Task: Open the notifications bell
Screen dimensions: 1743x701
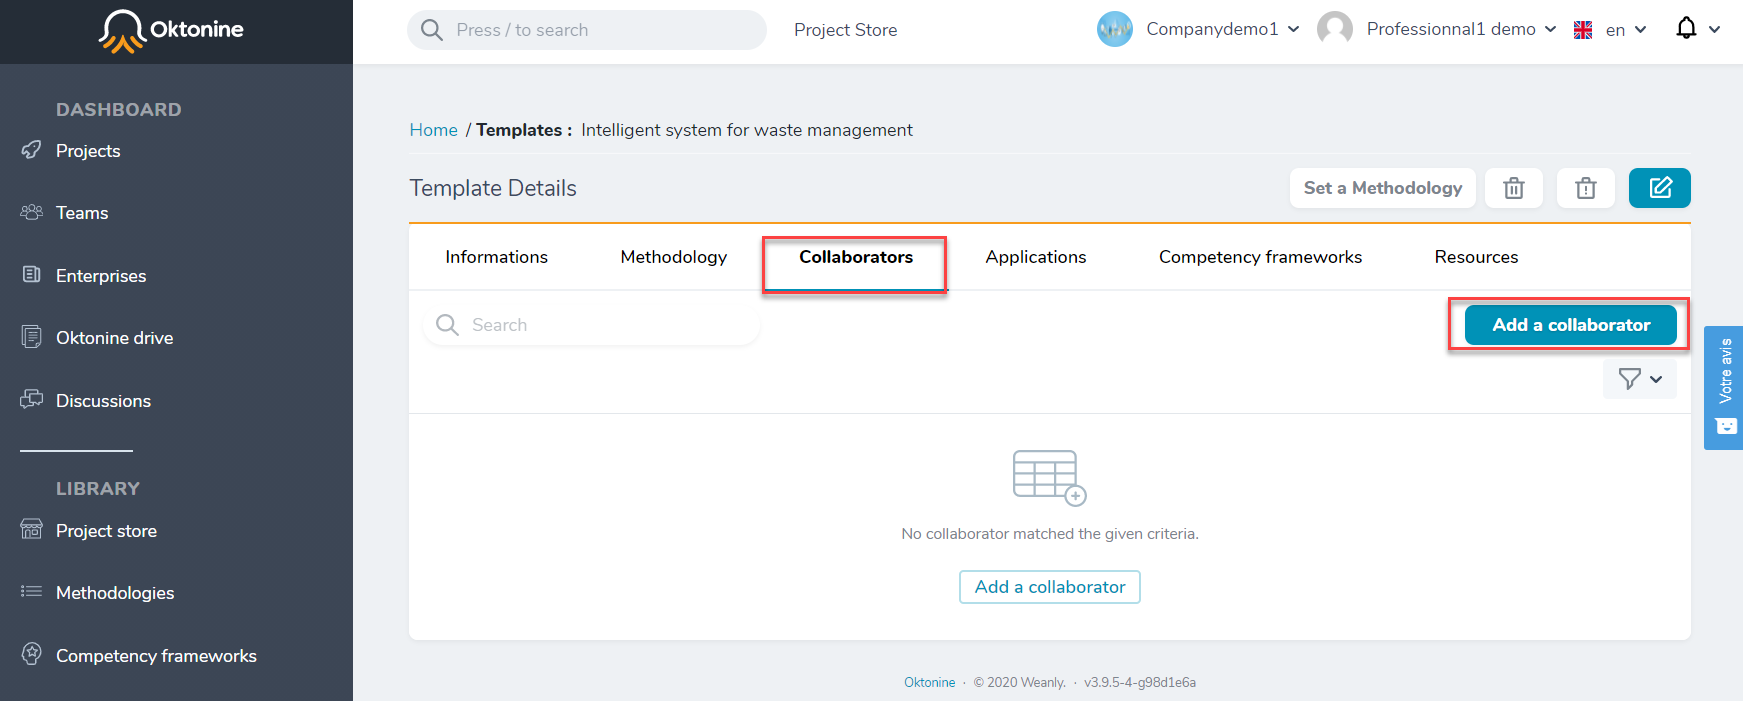Action: pos(1686,28)
